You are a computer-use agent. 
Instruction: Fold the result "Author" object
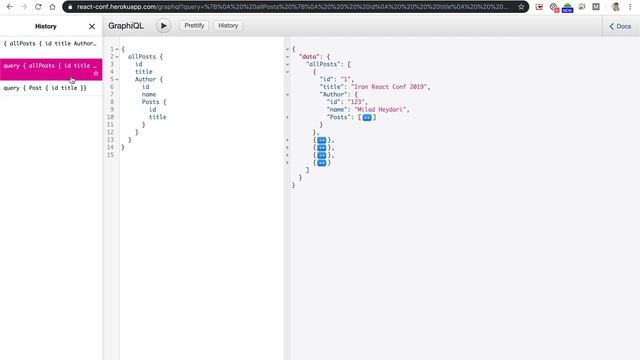click(x=287, y=94)
